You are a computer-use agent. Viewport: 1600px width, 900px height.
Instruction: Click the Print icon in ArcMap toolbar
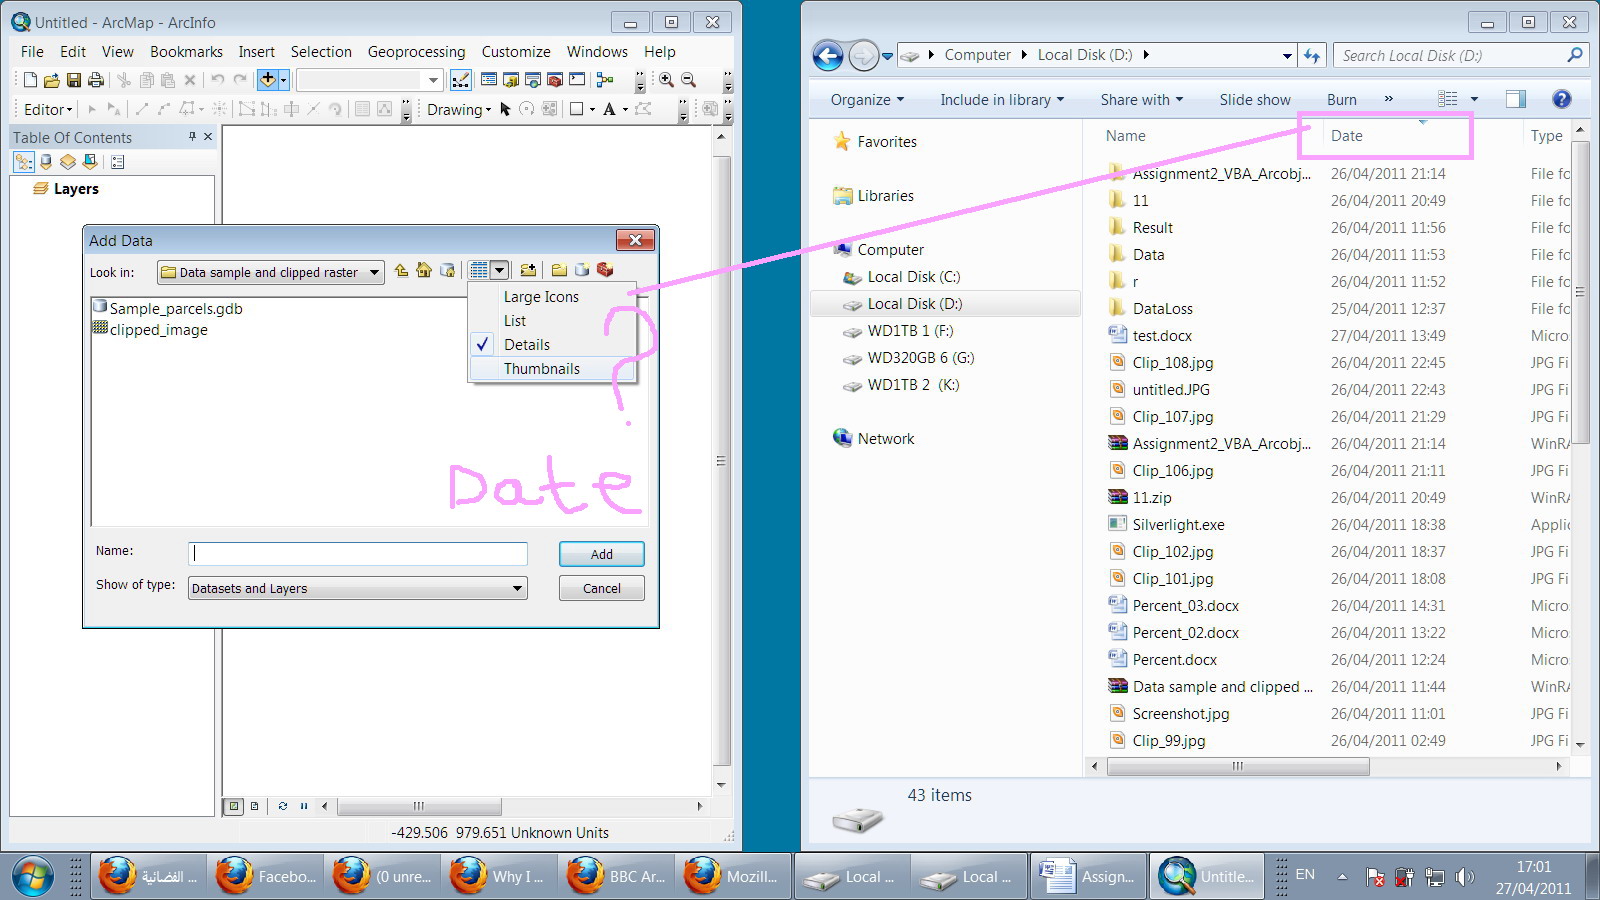(96, 80)
